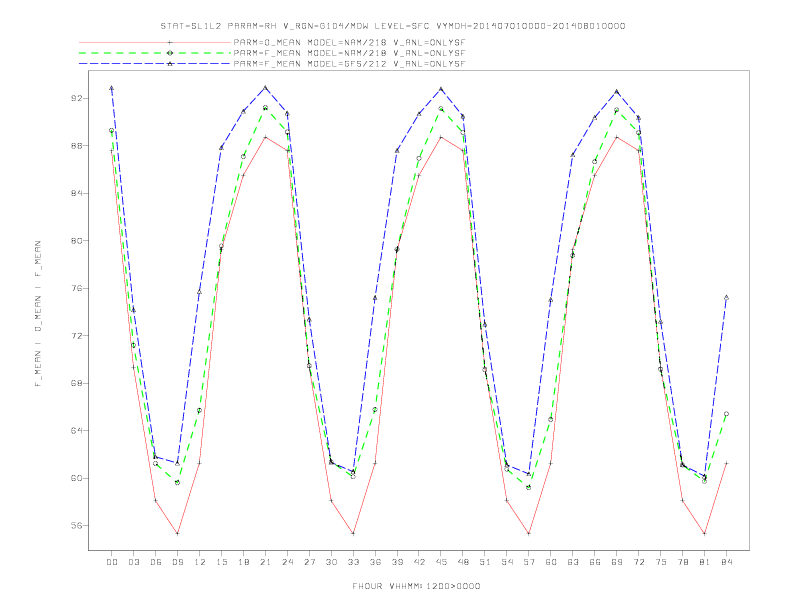Click the x-axis tick label 06
792x612 pixels.
156,562
